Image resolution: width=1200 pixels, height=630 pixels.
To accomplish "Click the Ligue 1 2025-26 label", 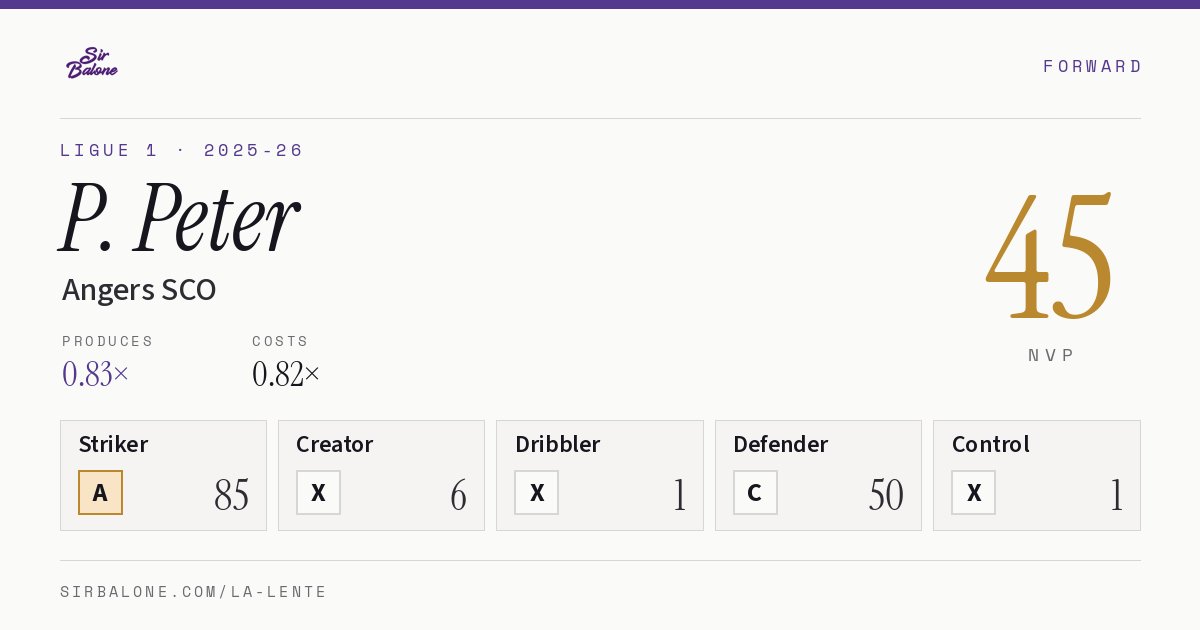I will point(182,150).
